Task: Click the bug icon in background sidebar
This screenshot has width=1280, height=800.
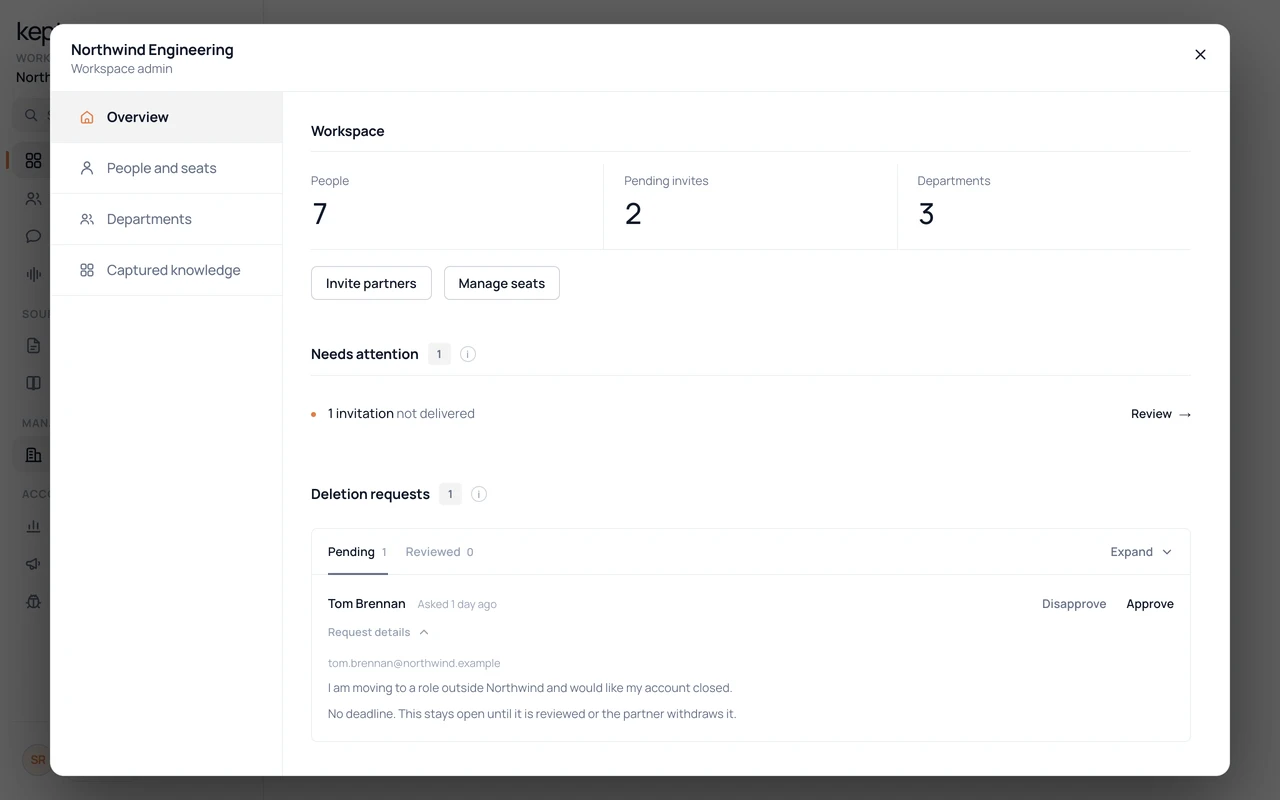Action: pyautogui.click(x=33, y=602)
